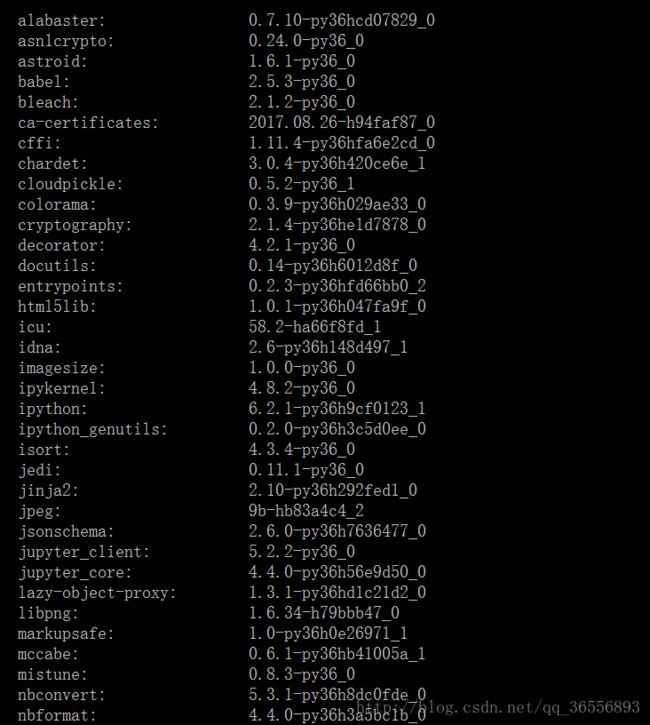650x725 pixels.
Task: Select the libpng version 1.6.34-h79bbb47_0
Action: (x=324, y=613)
